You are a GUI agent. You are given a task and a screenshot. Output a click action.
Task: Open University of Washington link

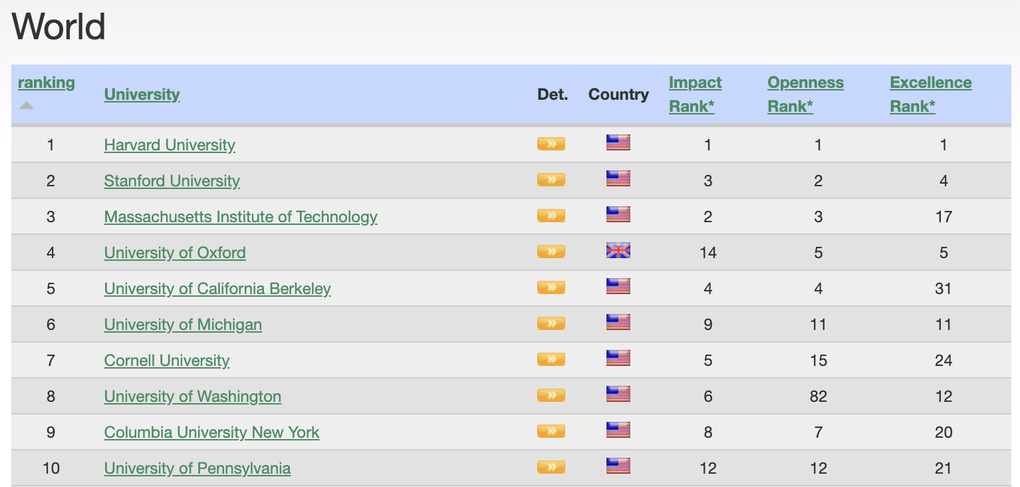[x=193, y=396]
